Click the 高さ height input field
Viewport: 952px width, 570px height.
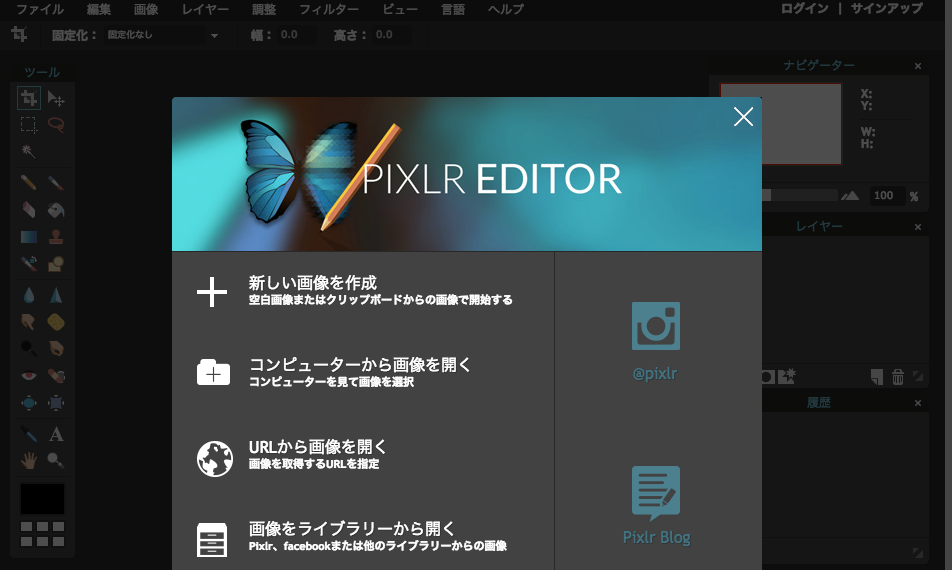(x=392, y=35)
